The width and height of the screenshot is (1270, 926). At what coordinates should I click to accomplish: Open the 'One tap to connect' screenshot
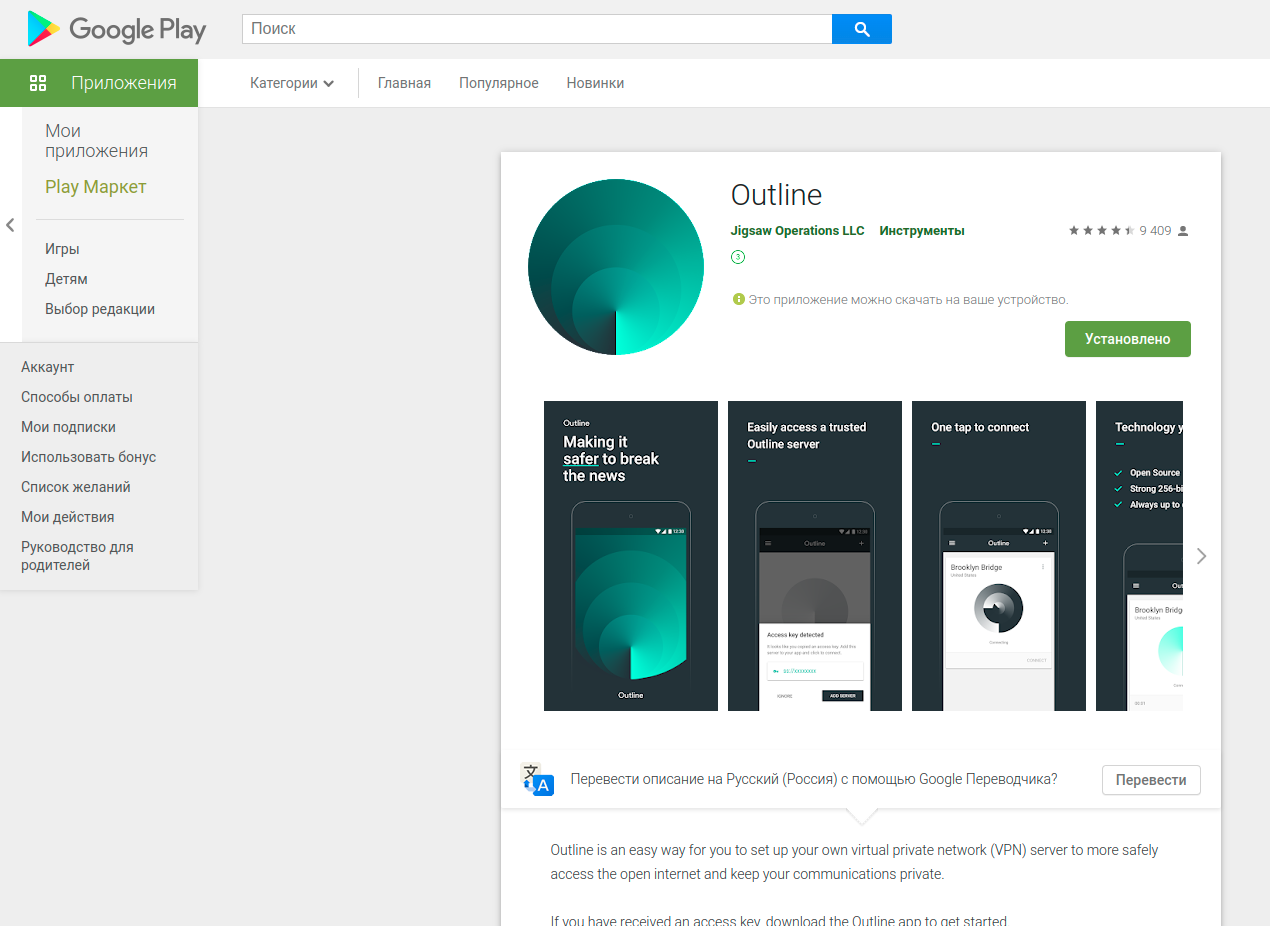(x=999, y=556)
